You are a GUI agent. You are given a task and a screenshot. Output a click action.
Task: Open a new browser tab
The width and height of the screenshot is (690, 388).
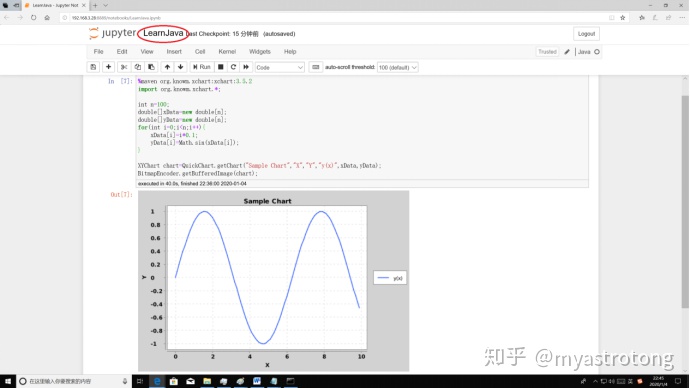[x=95, y=5]
